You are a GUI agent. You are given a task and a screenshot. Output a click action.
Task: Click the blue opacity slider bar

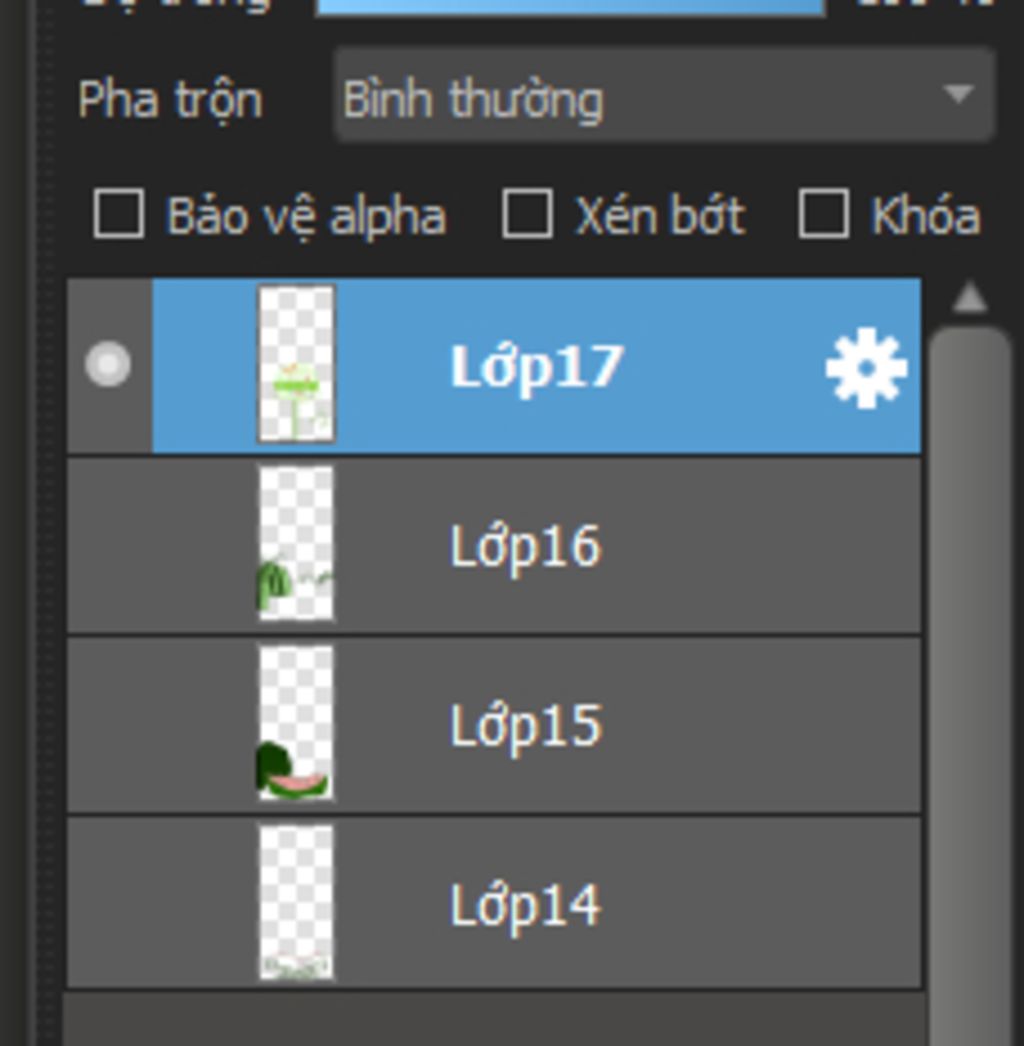(x=570, y=7)
